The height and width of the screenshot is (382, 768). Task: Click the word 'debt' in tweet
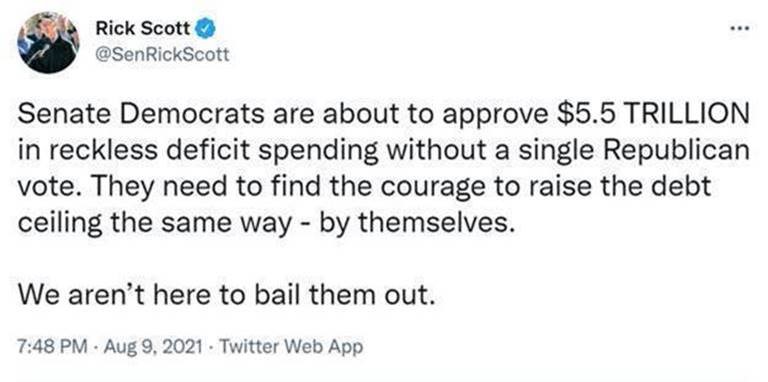pos(680,186)
